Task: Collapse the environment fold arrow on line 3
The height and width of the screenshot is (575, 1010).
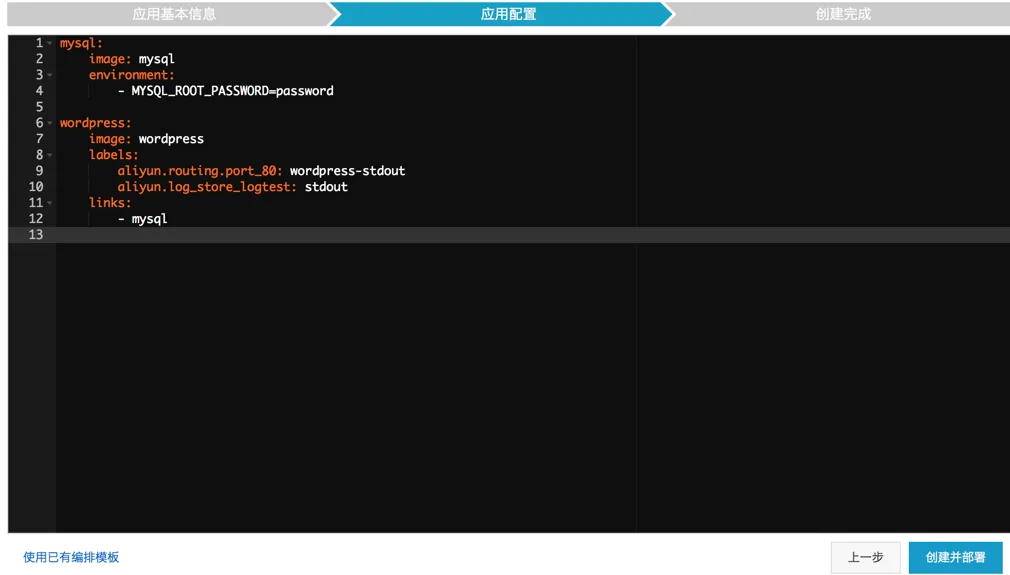Action: tap(50, 75)
